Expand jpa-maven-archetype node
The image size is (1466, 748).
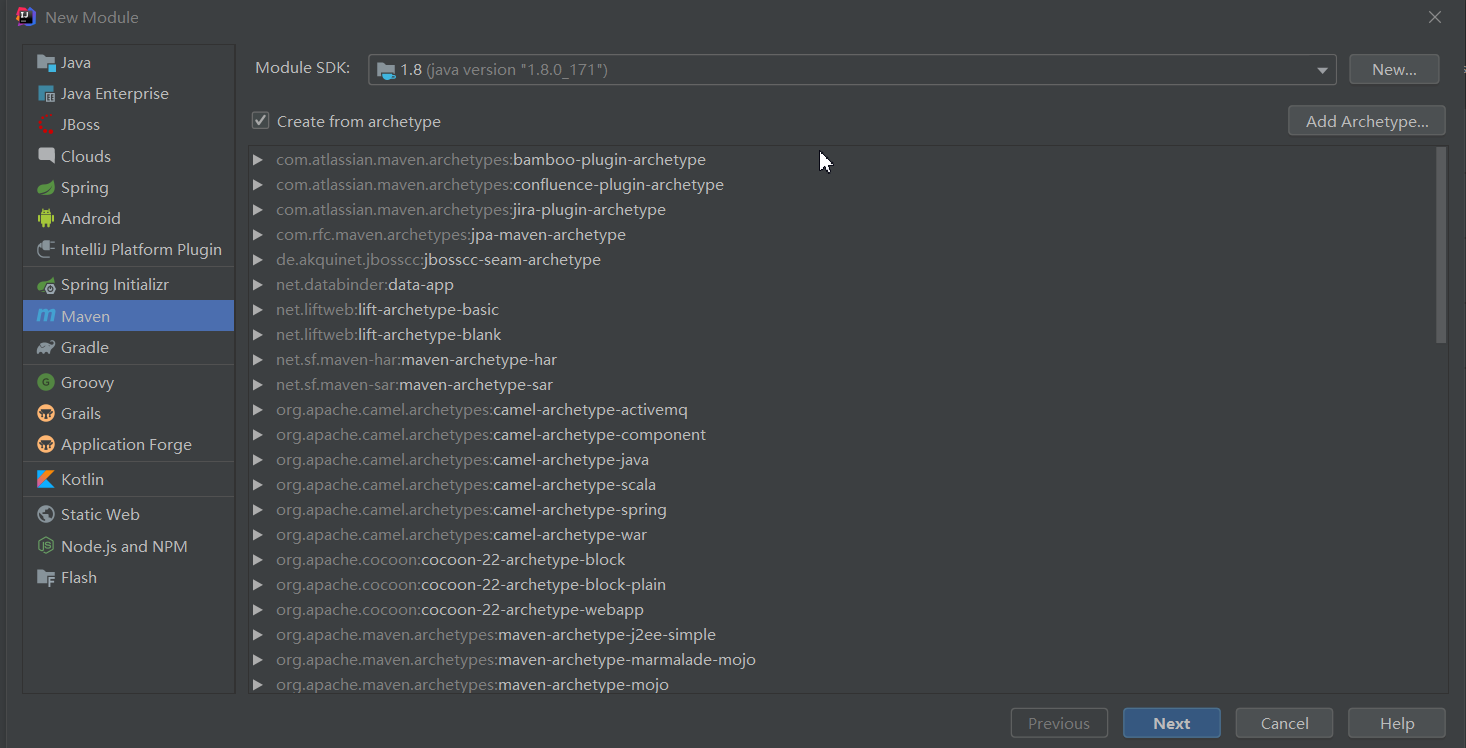[x=258, y=235]
